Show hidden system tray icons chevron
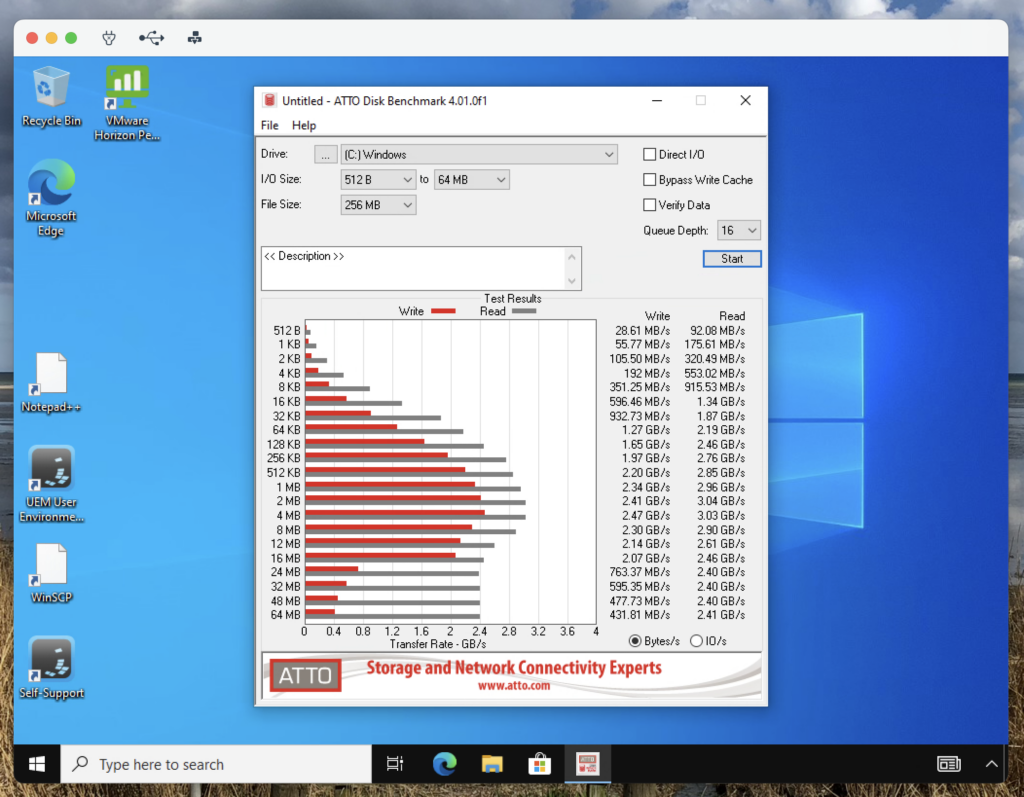This screenshot has height=797, width=1024. coord(991,764)
